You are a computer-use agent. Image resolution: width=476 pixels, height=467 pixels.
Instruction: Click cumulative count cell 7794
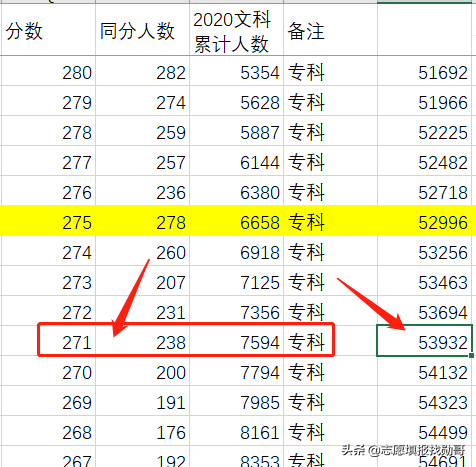point(236,370)
